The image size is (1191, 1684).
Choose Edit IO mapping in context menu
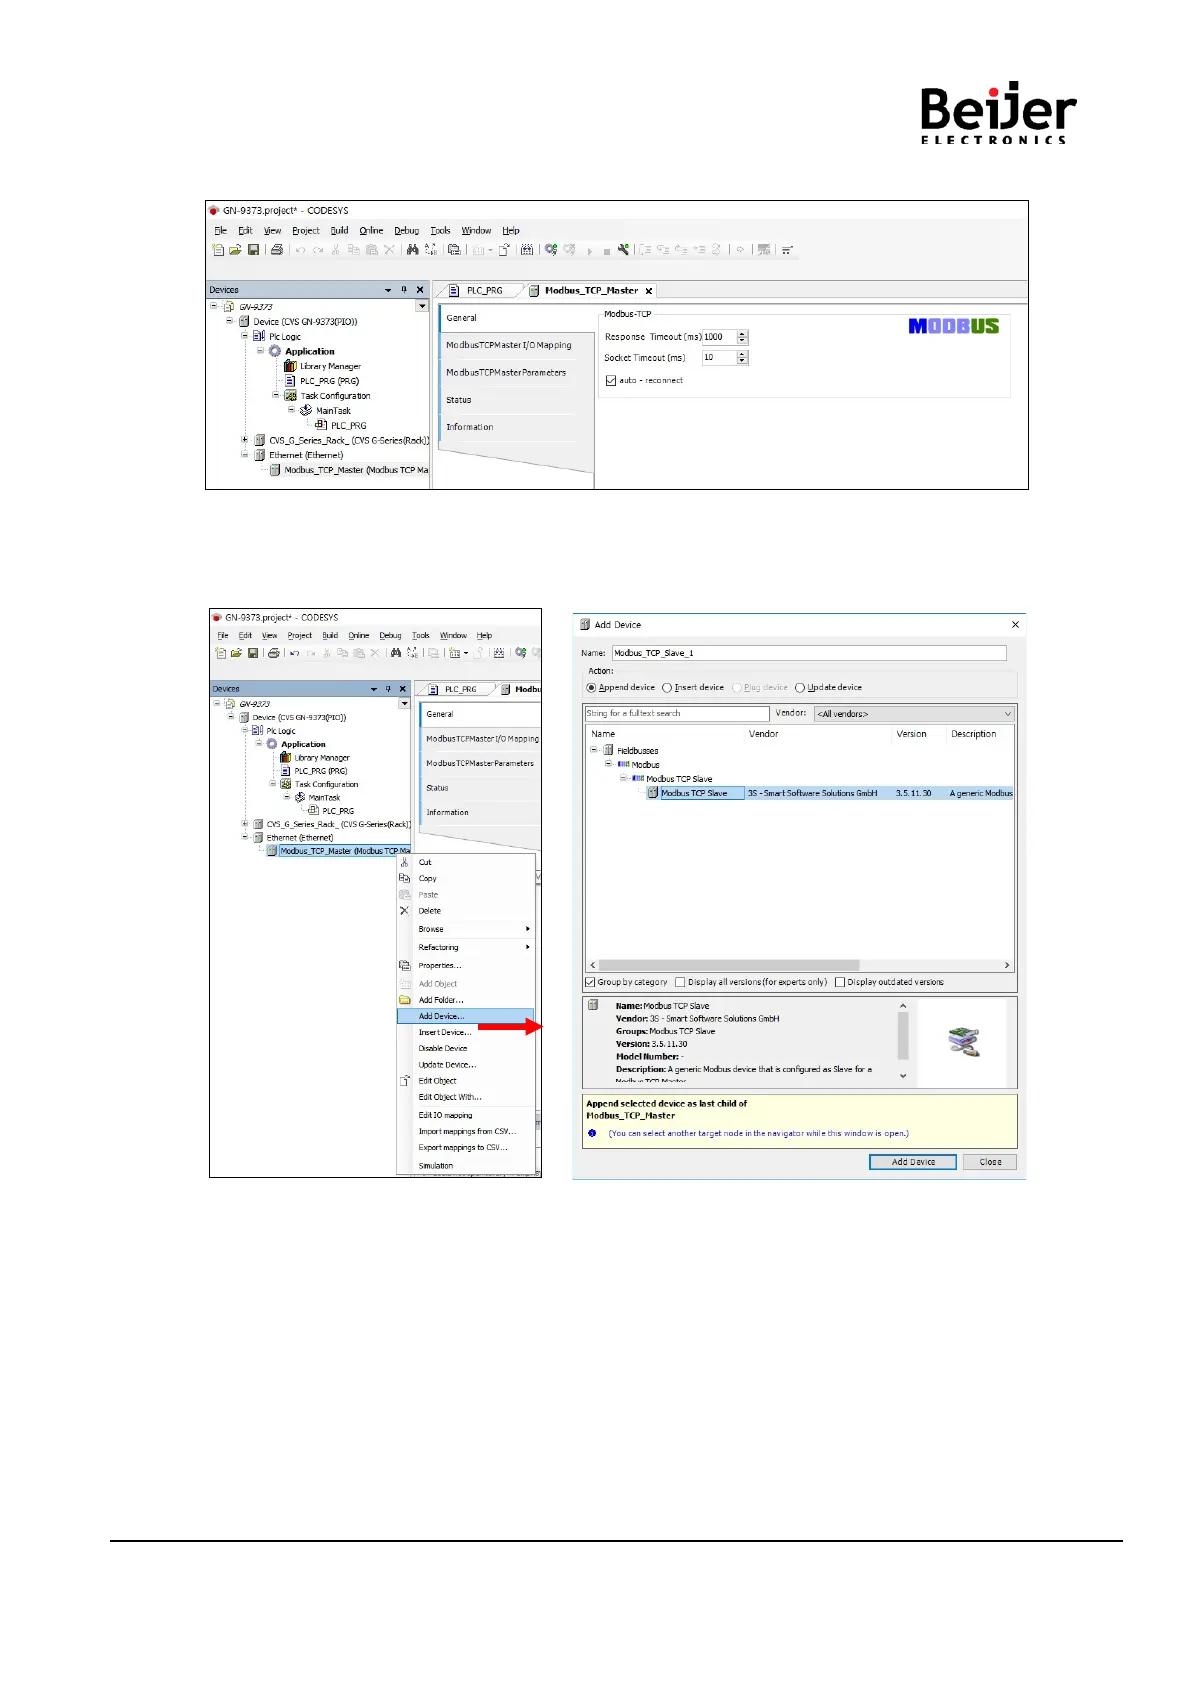click(466, 1115)
